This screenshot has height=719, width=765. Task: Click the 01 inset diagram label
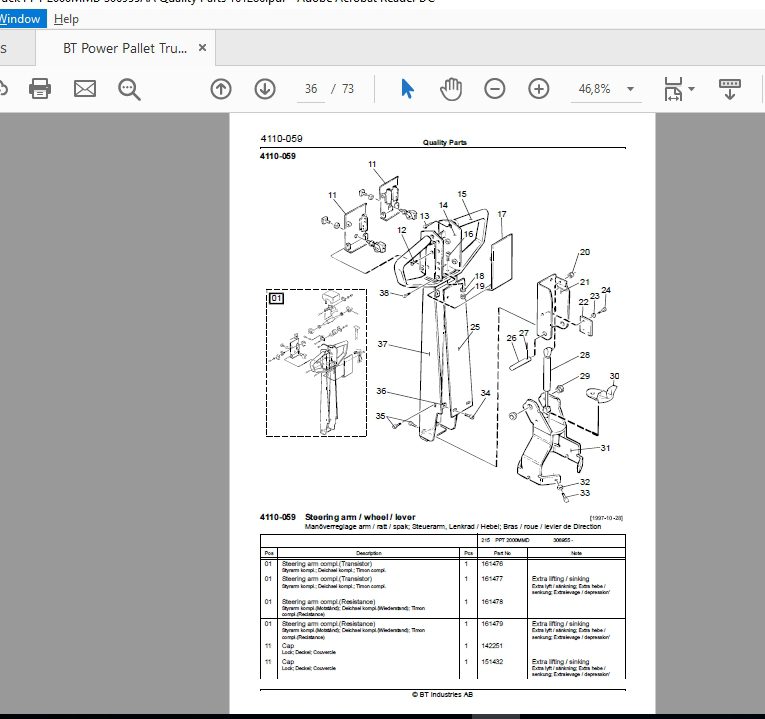[x=277, y=298]
